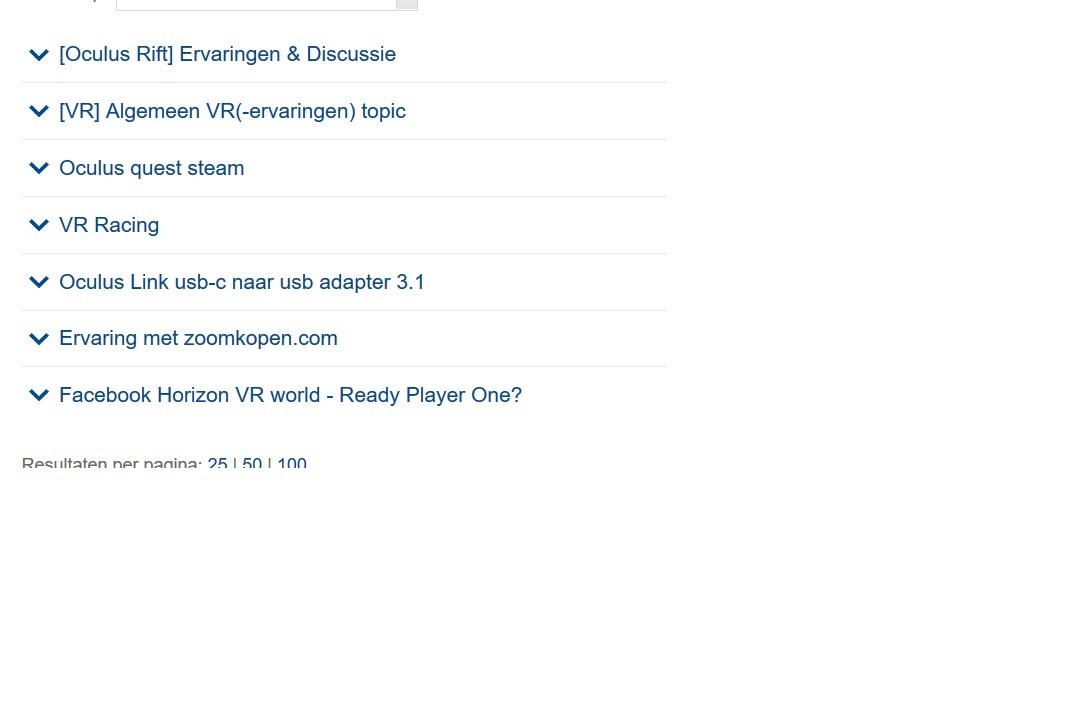Open the [VR] Algemeen VR(-ervaringen) topic link
This screenshot has width=1080, height=720.
[x=232, y=111]
